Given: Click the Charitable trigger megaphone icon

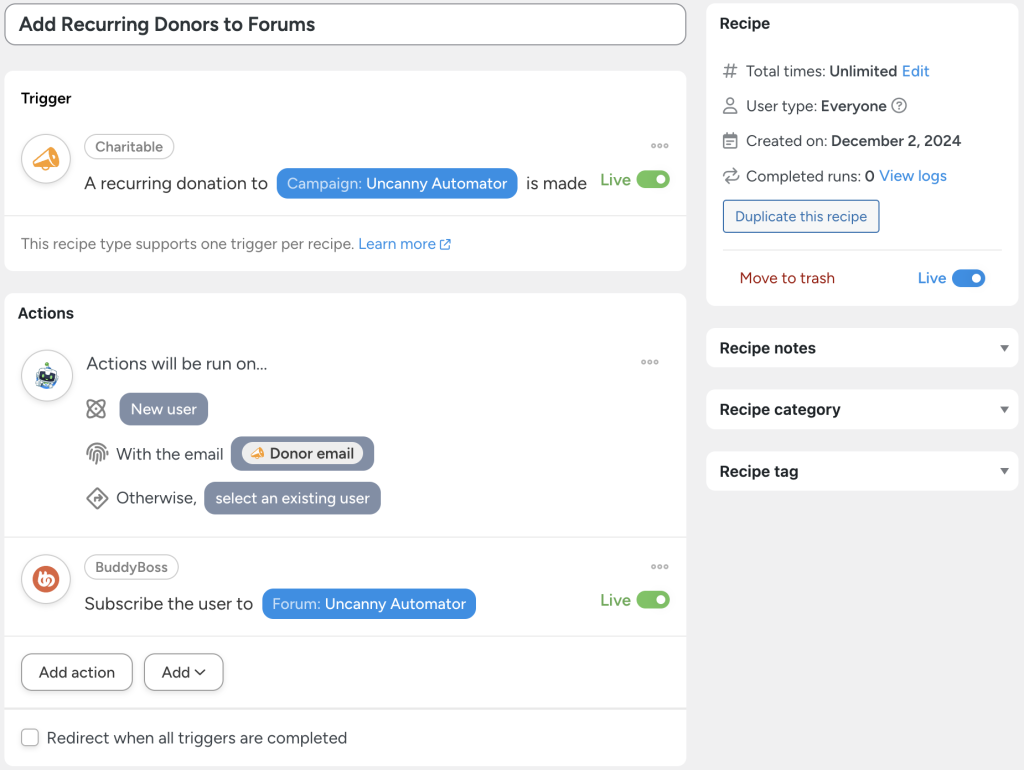Looking at the screenshot, I should 46,158.
